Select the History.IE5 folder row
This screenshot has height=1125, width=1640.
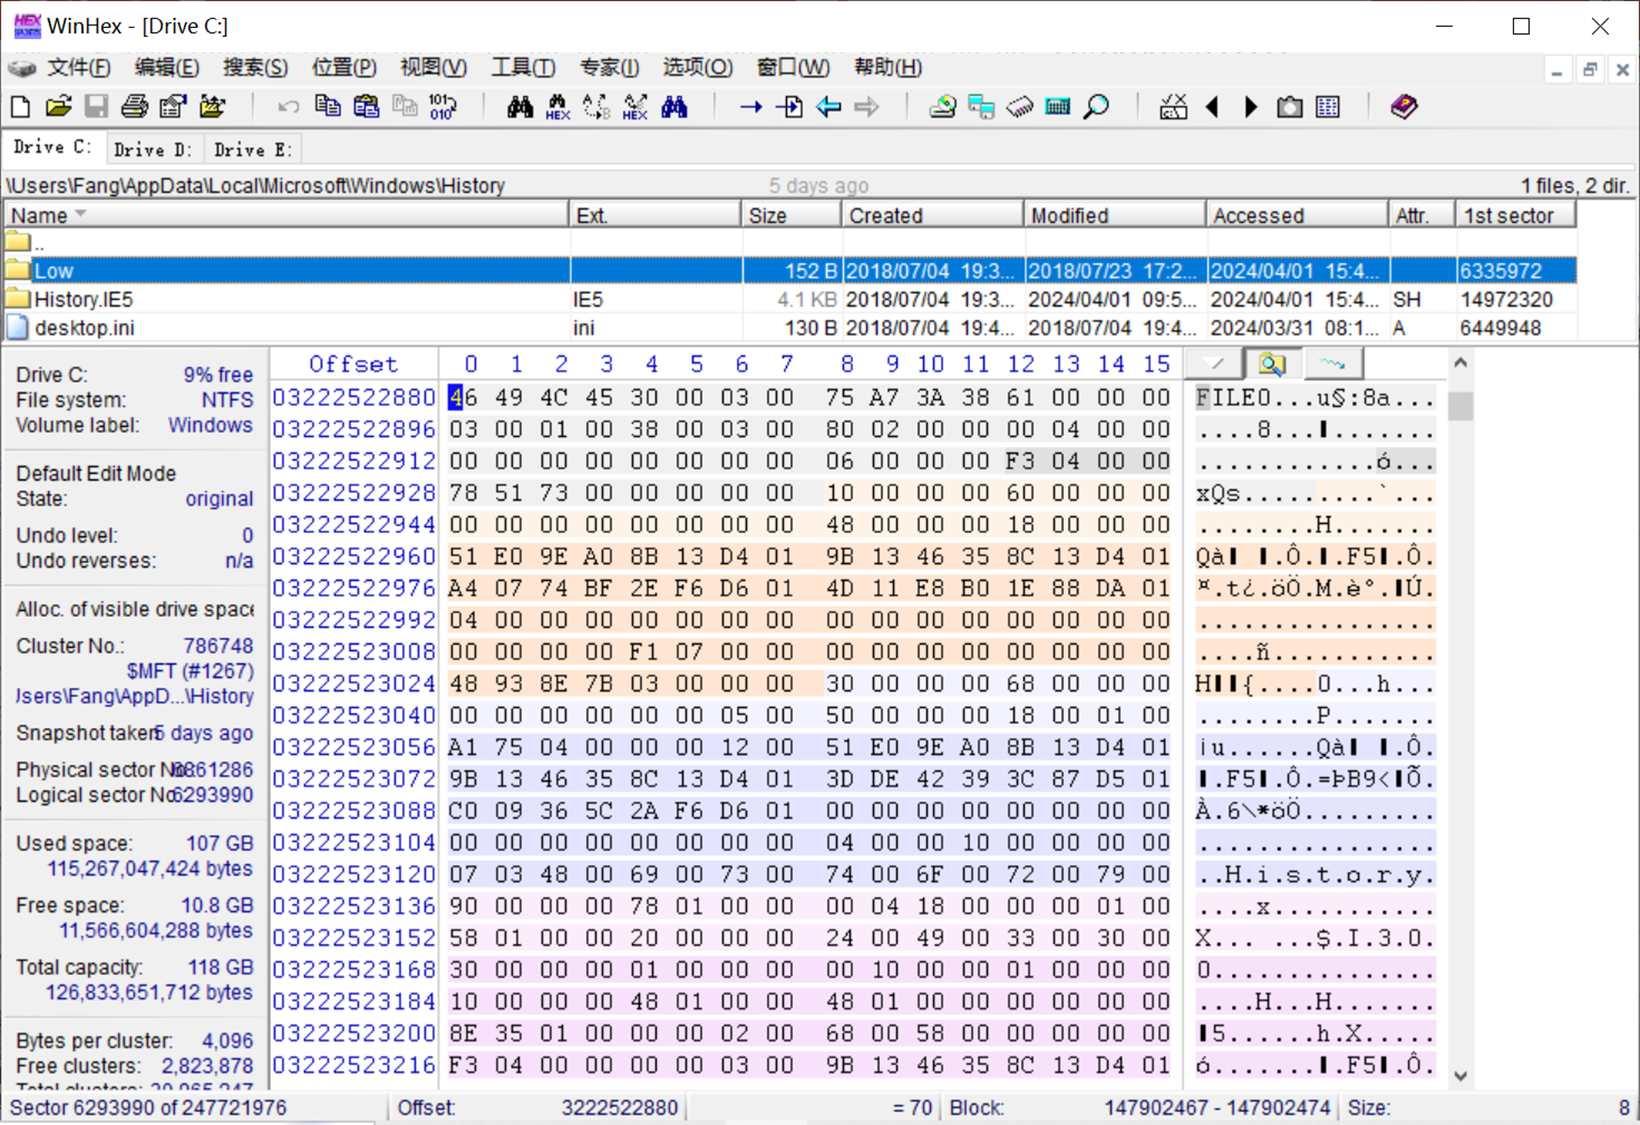(x=790, y=299)
